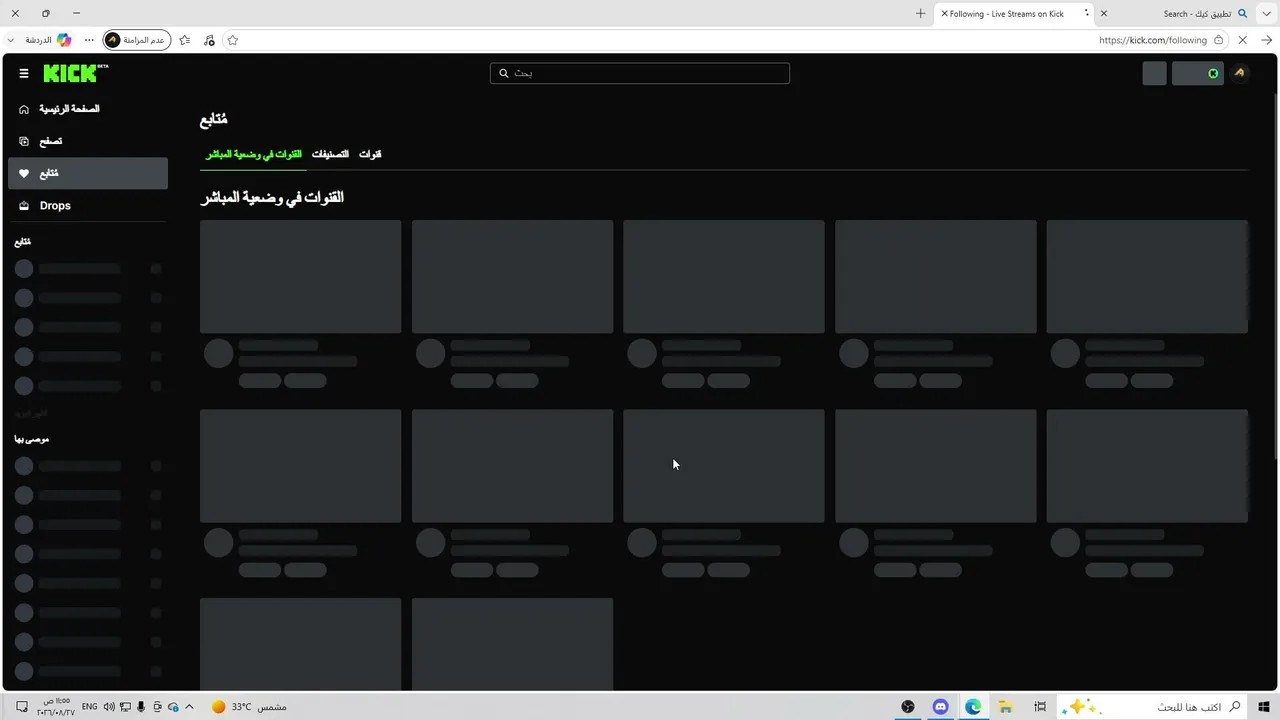Open the OBS icon on the taskbar
Image resolution: width=1280 pixels, height=720 pixels.
click(907, 707)
